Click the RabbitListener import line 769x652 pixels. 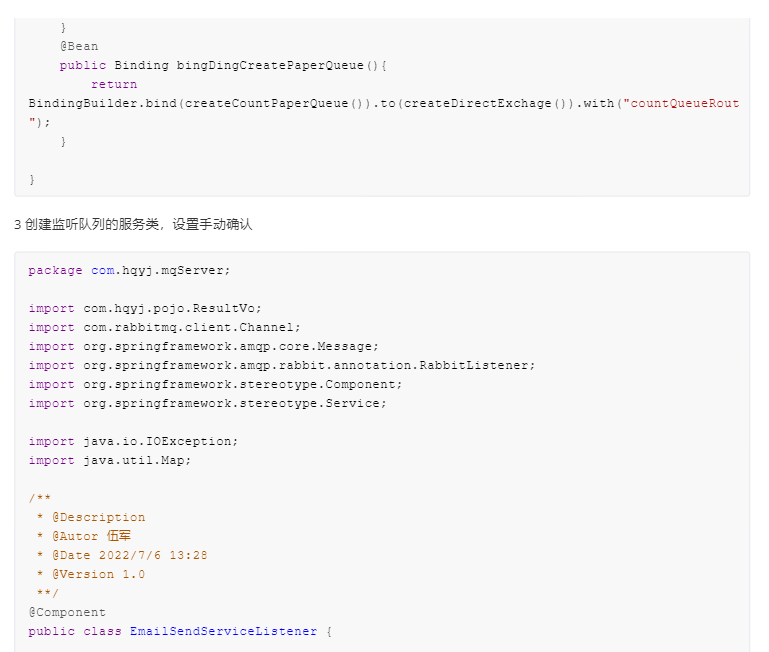point(281,365)
